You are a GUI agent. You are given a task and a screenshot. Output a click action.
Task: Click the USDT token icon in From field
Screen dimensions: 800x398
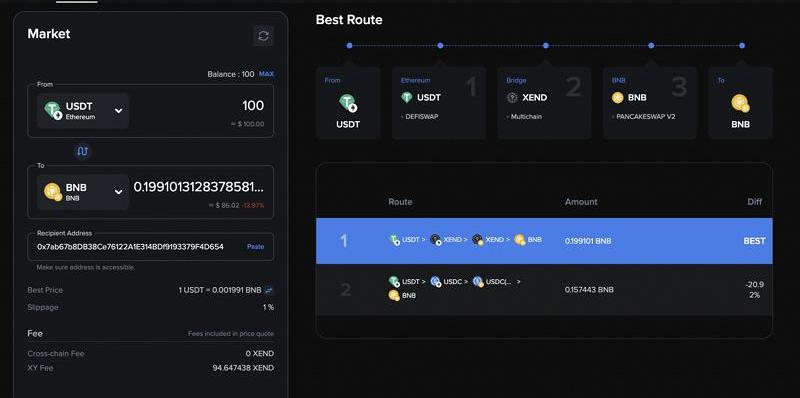click(x=53, y=110)
